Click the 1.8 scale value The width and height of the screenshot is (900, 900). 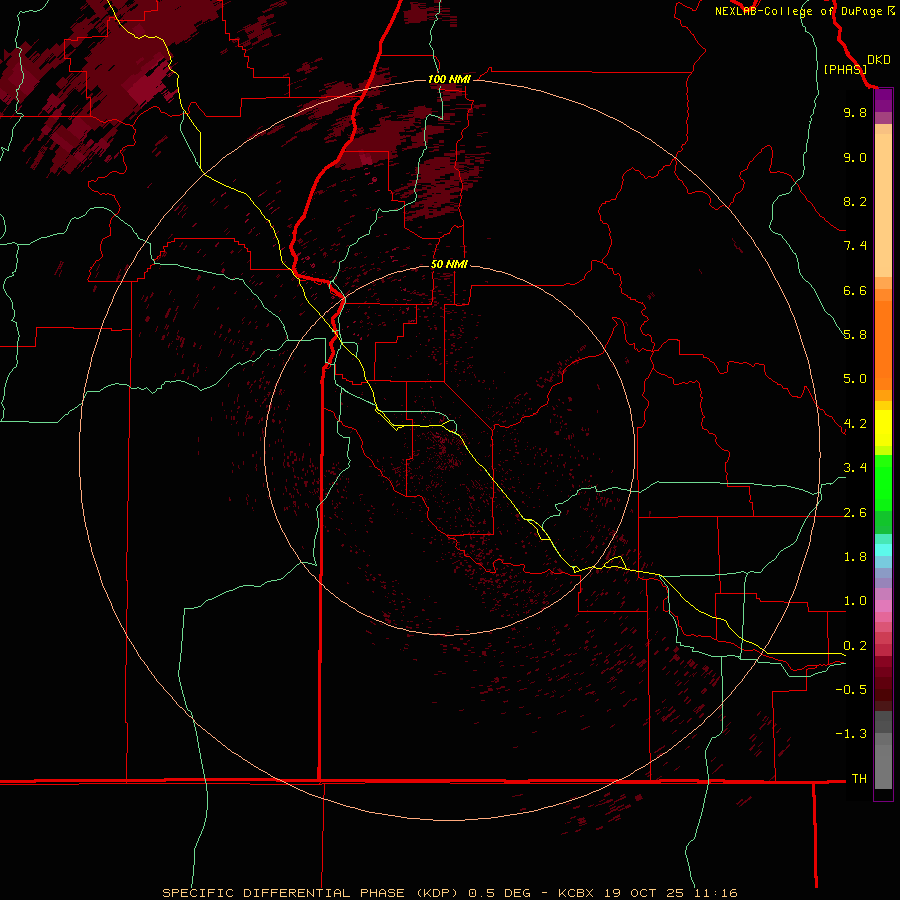coord(855,557)
